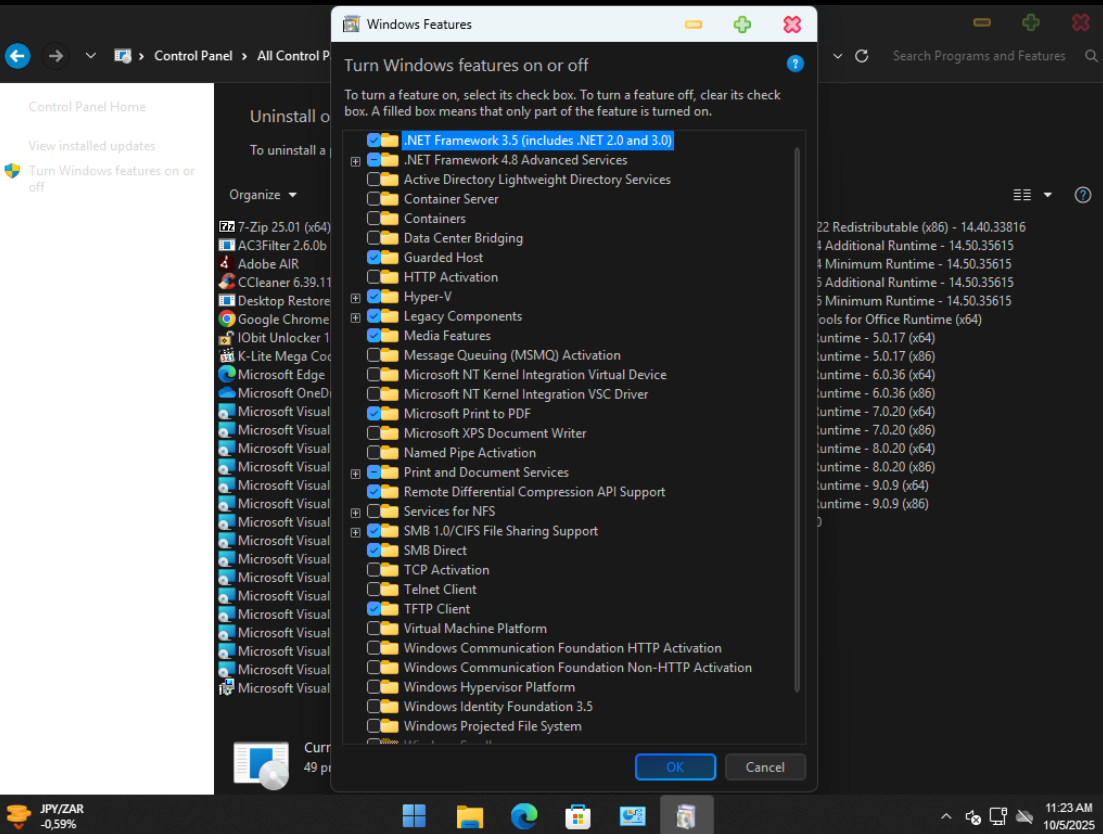1103x834 pixels.
Task: Click the OK button
Action: 675,767
